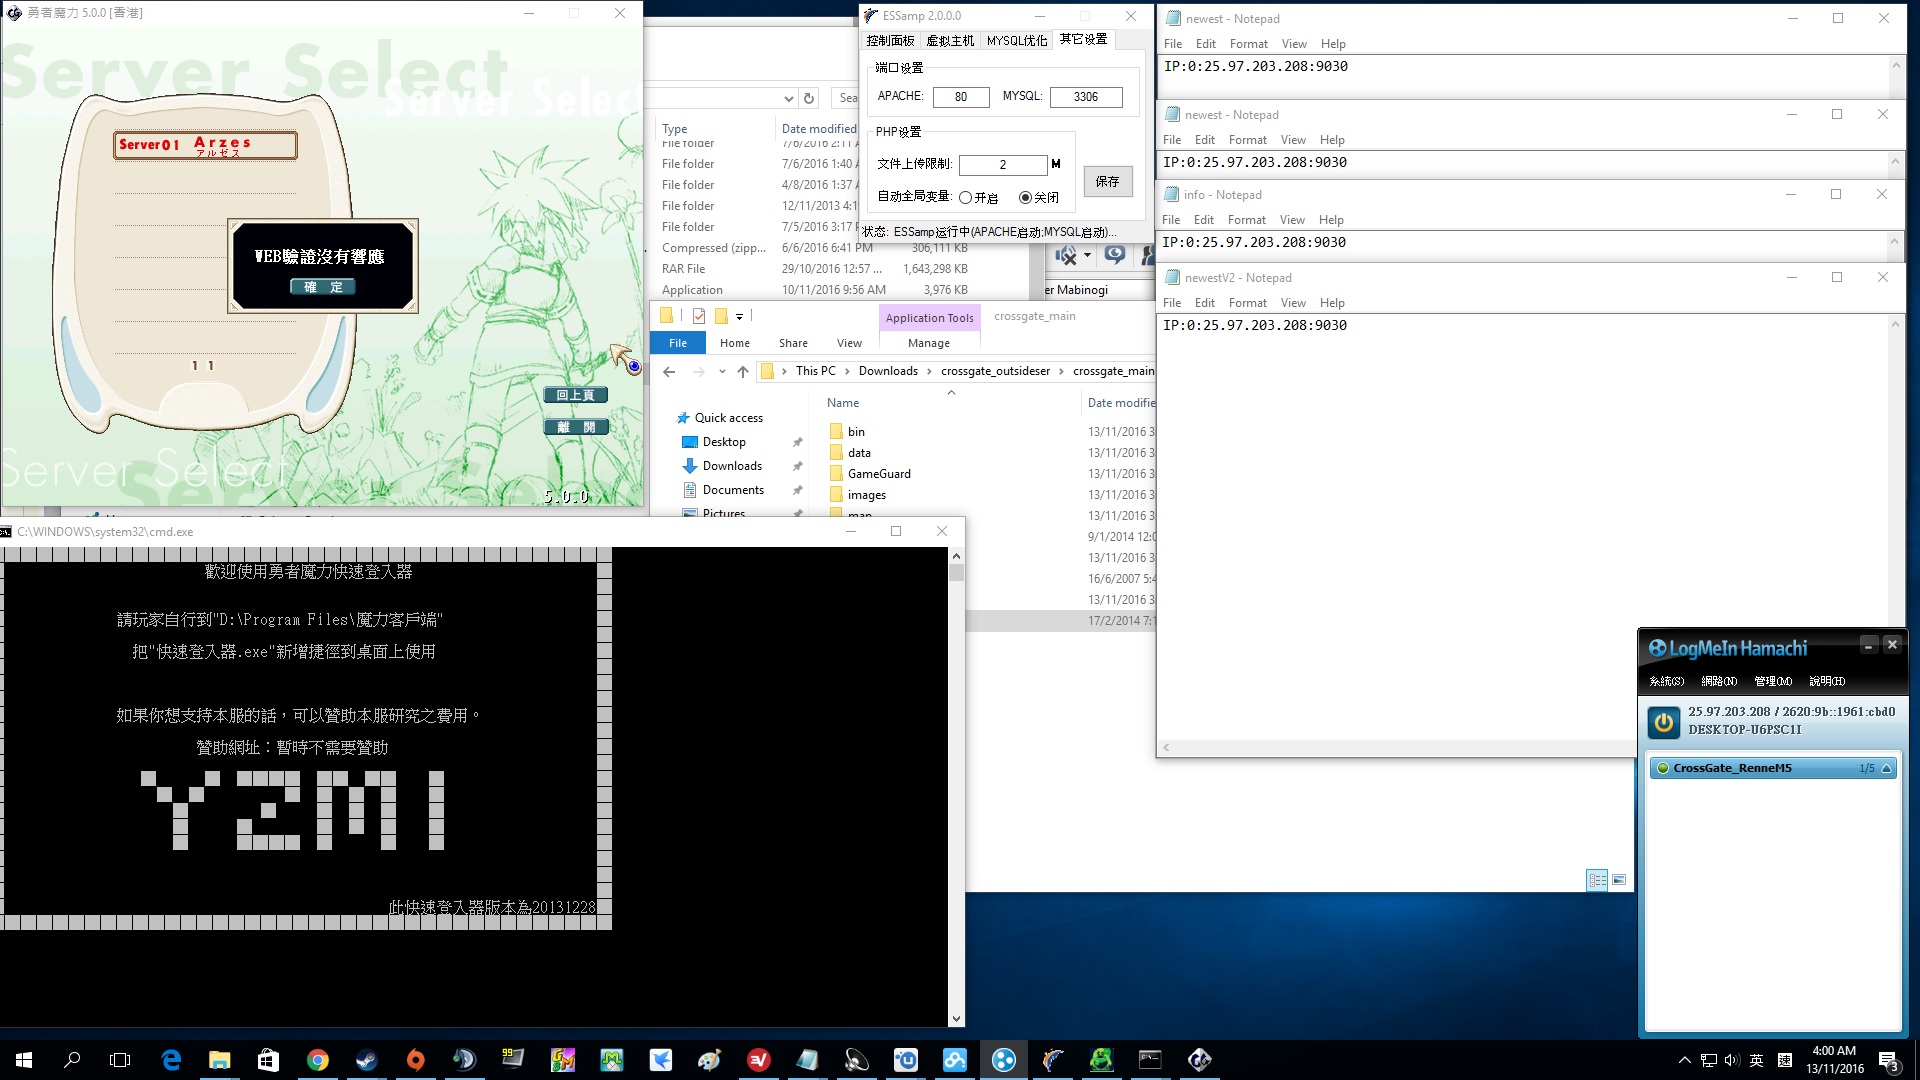
Task: Click the refresh icon in the back Explorer window
Action: (809, 98)
